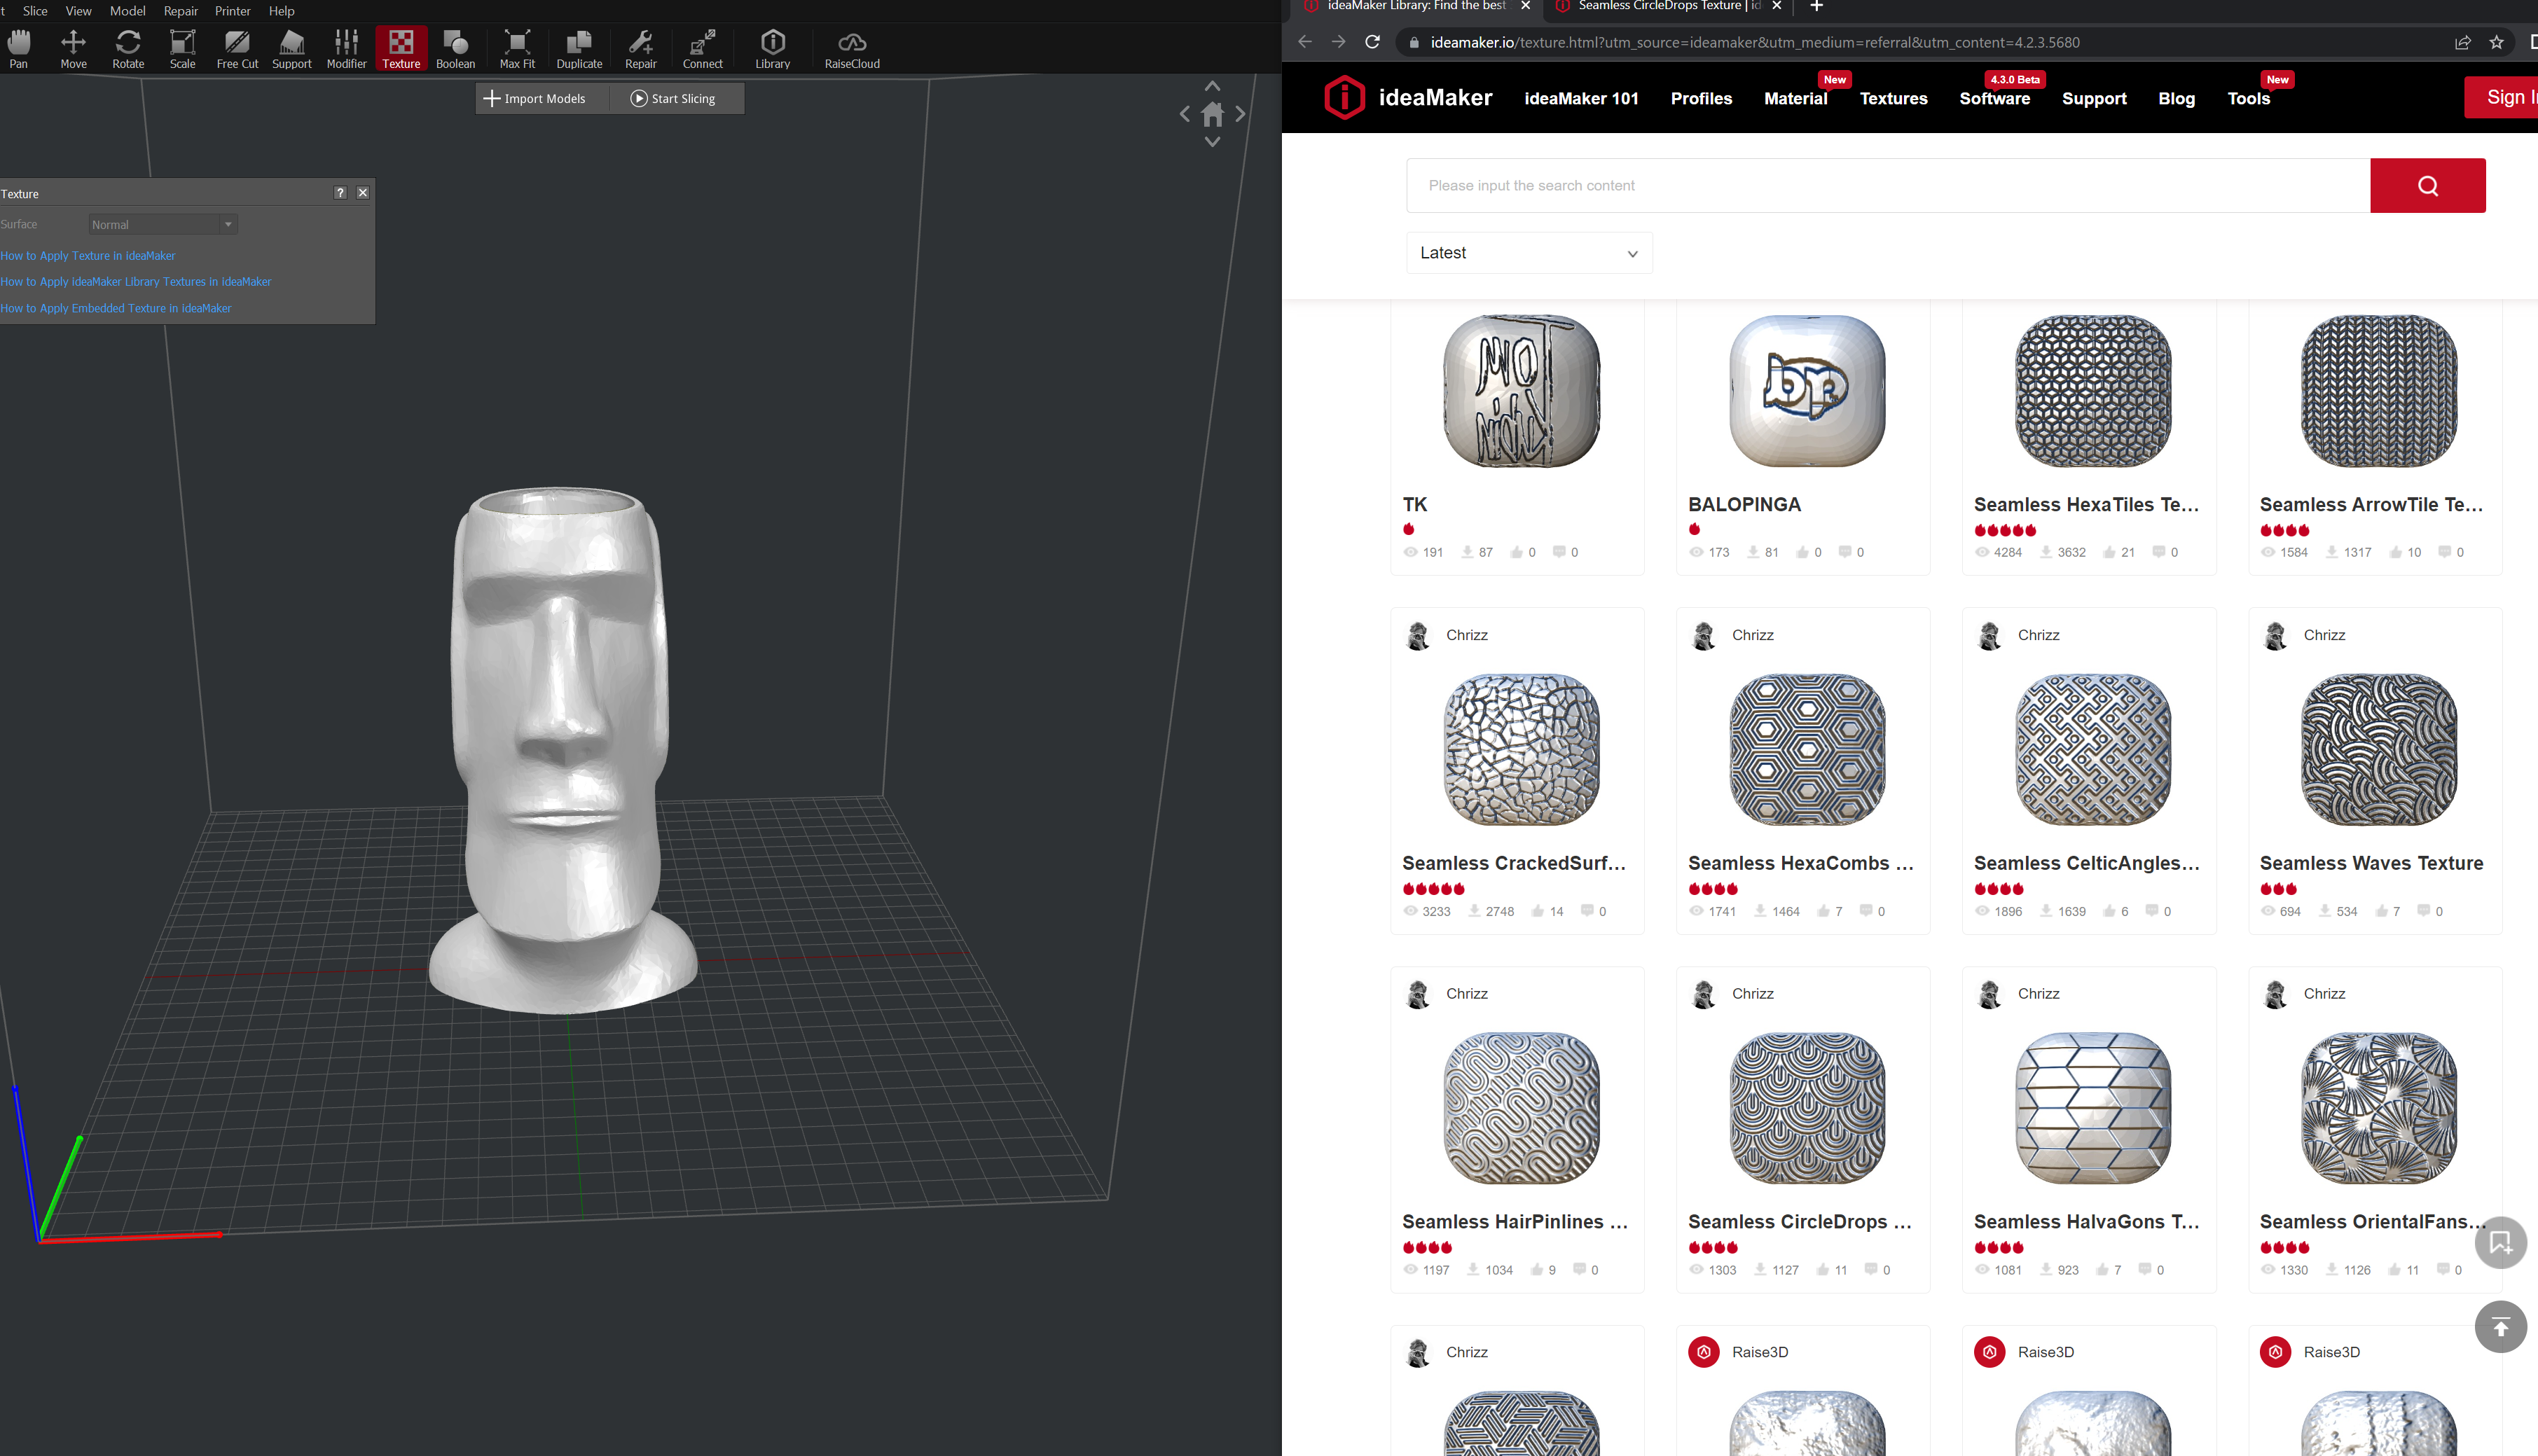Open Tools nav link
2538x1456 pixels.
pyautogui.click(x=2248, y=98)
